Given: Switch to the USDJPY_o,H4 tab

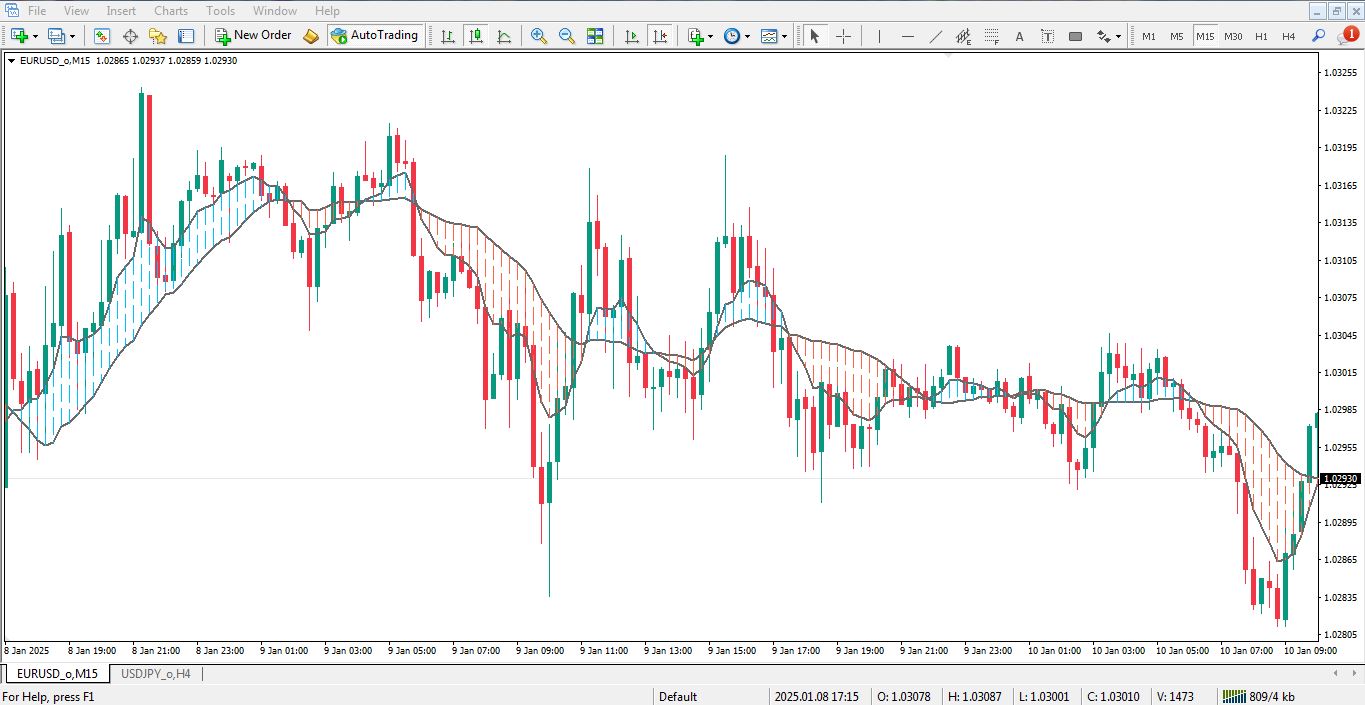Looking at the screenshot, I should (x=155, y=673).
